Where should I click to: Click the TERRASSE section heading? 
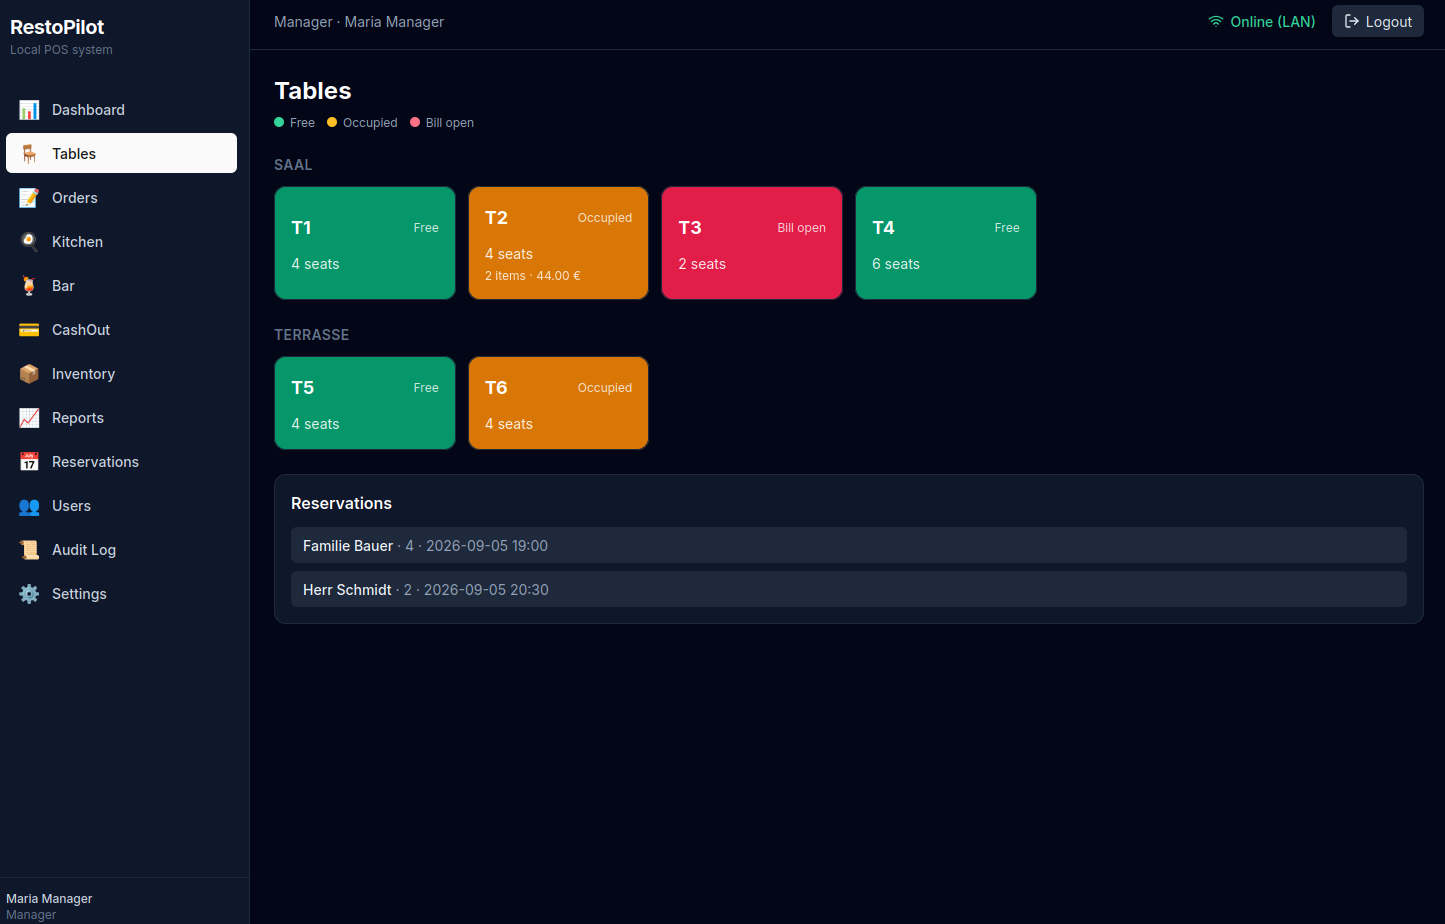point(312,335)
